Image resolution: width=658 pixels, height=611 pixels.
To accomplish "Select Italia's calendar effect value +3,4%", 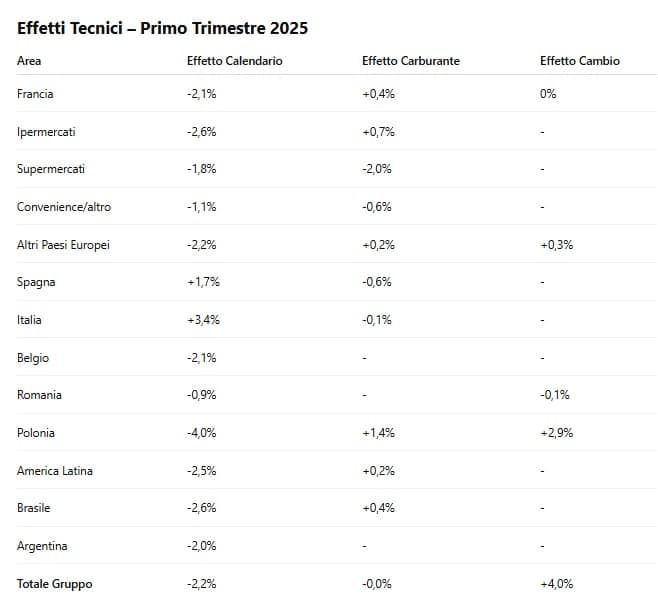I will 203,320.
